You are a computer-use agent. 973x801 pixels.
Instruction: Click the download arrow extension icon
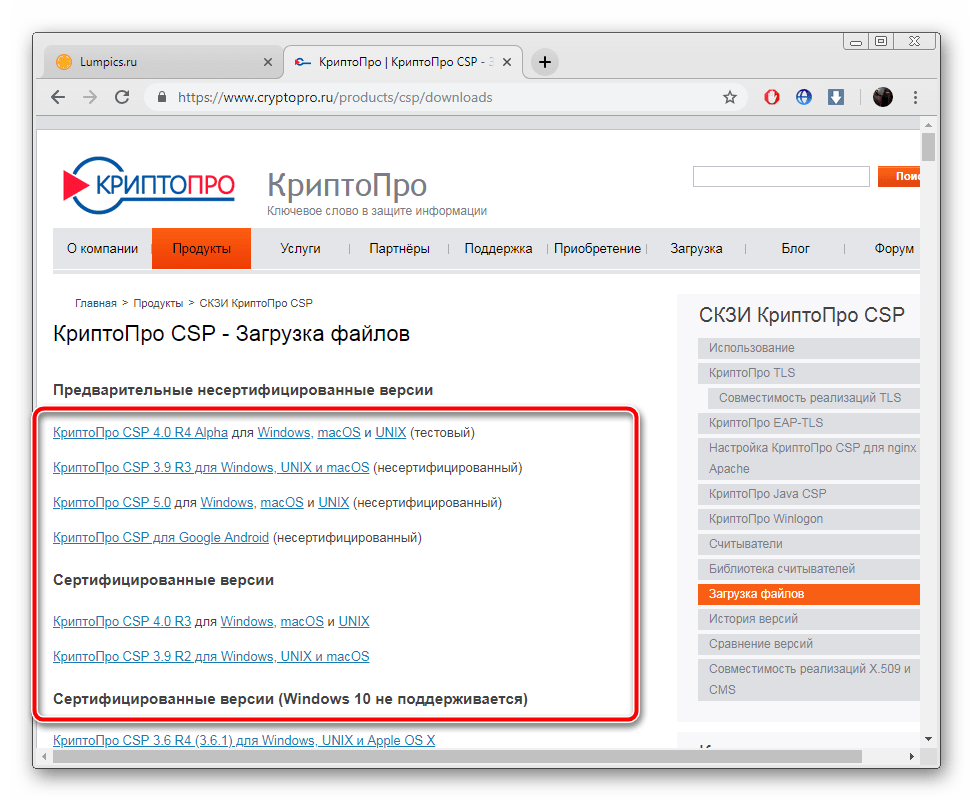[x=836, y=97]
